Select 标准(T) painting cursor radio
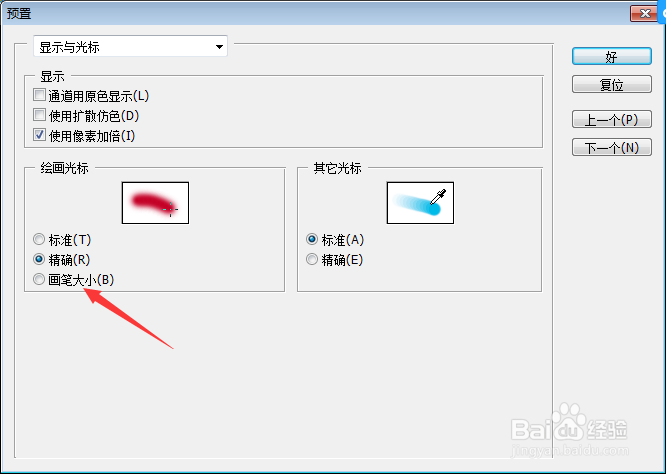666x474 pixels. 39,239
